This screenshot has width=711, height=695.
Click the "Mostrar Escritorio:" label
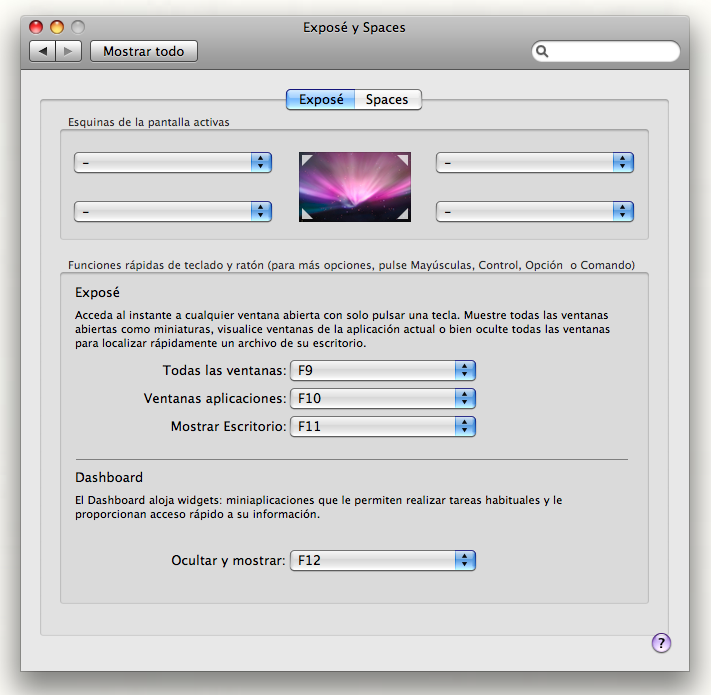coord(229,427)
